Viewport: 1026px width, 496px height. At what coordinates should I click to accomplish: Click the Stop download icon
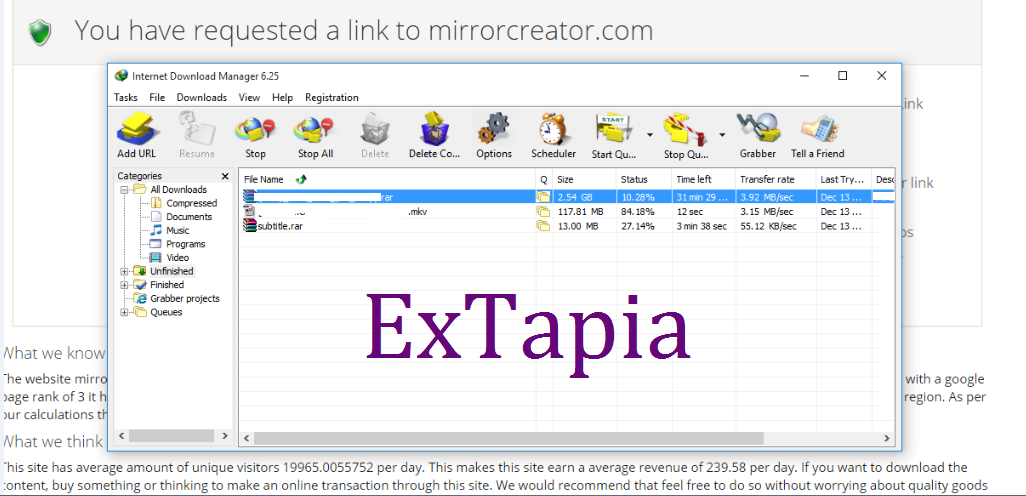[255, 129]
